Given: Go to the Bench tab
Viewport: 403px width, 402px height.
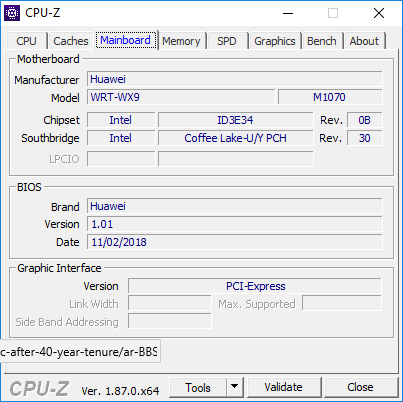Looking at the screenshot, I should (x=322, y=41).
